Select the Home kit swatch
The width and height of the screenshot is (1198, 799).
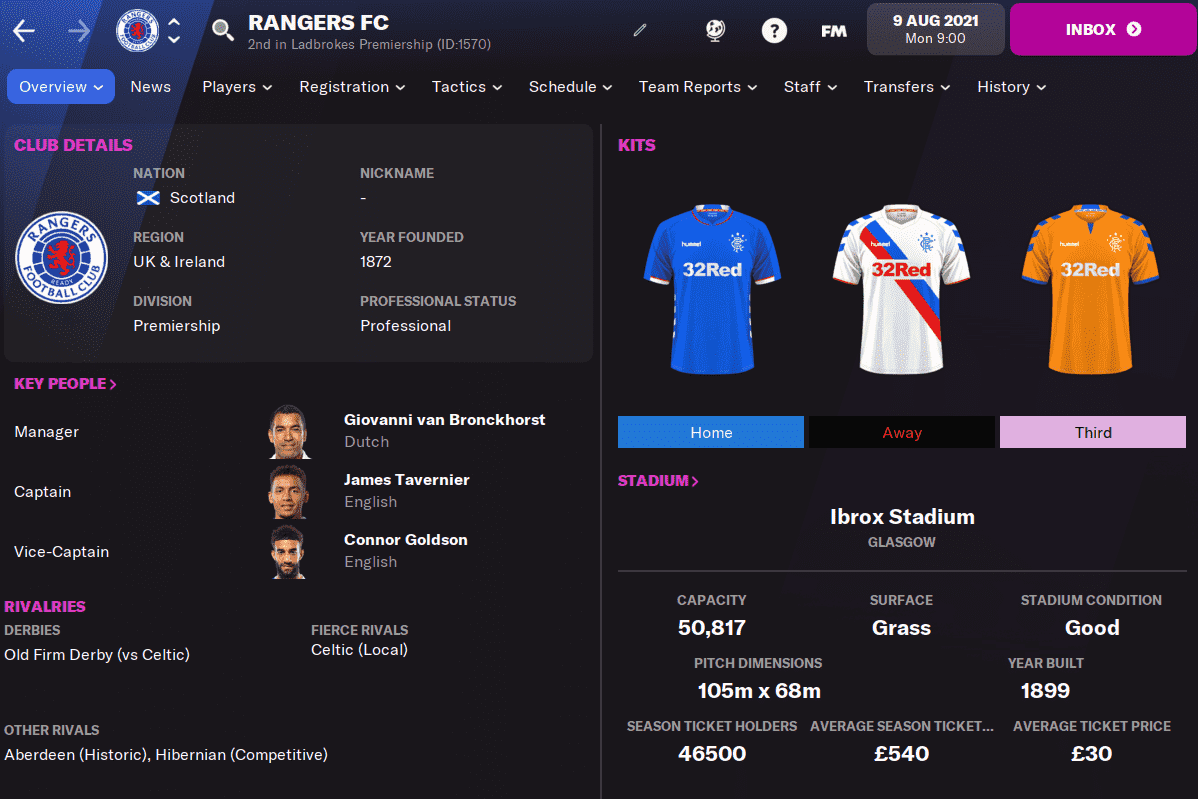[711, 432]
